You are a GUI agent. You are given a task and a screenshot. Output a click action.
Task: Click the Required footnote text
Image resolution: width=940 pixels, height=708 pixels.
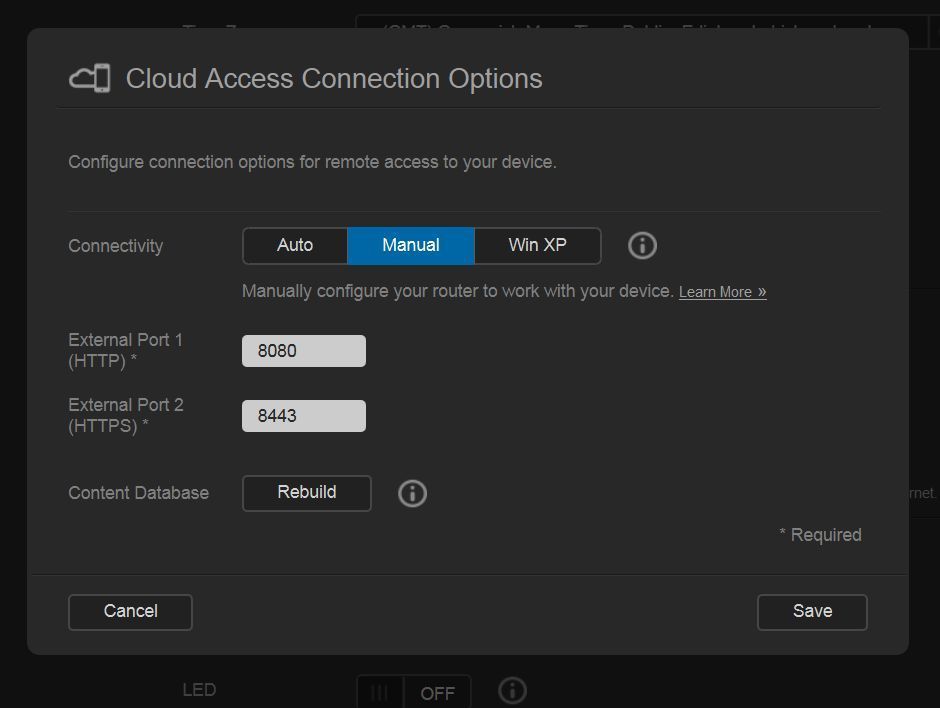[820, 535]
